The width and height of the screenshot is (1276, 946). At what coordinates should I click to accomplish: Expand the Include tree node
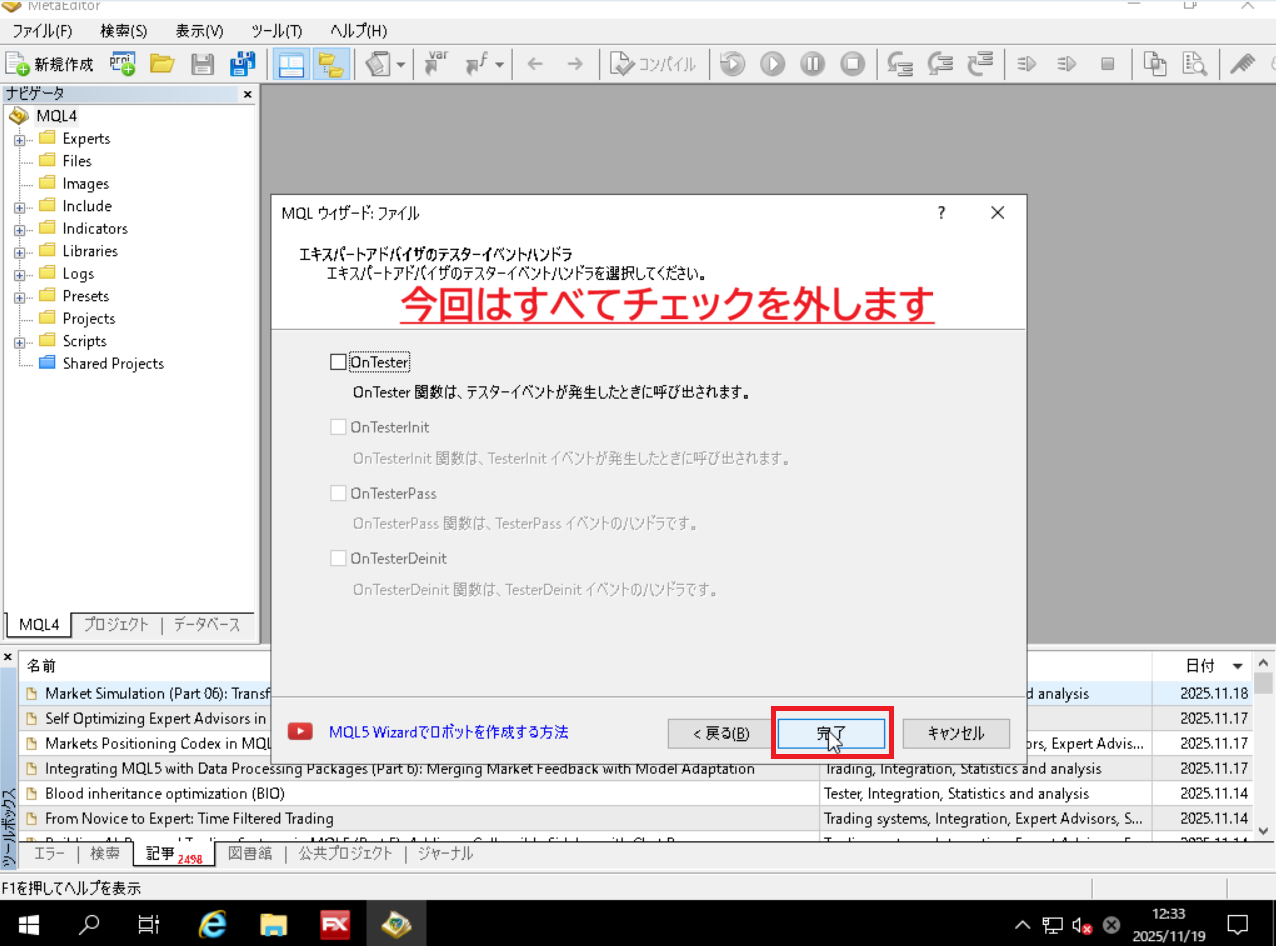22,205
